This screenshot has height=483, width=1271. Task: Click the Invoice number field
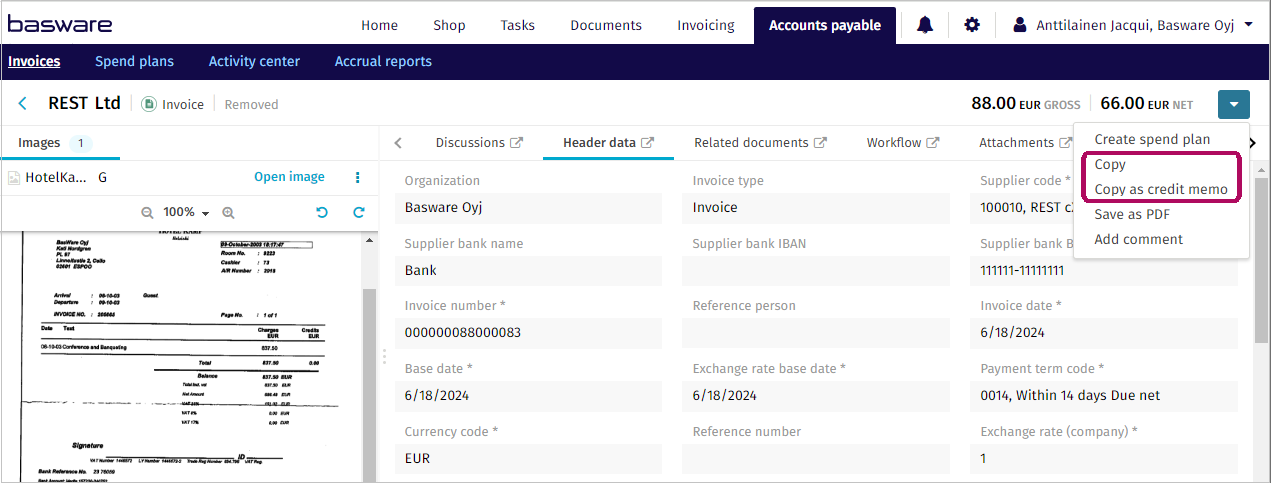[x=528, y=332]
